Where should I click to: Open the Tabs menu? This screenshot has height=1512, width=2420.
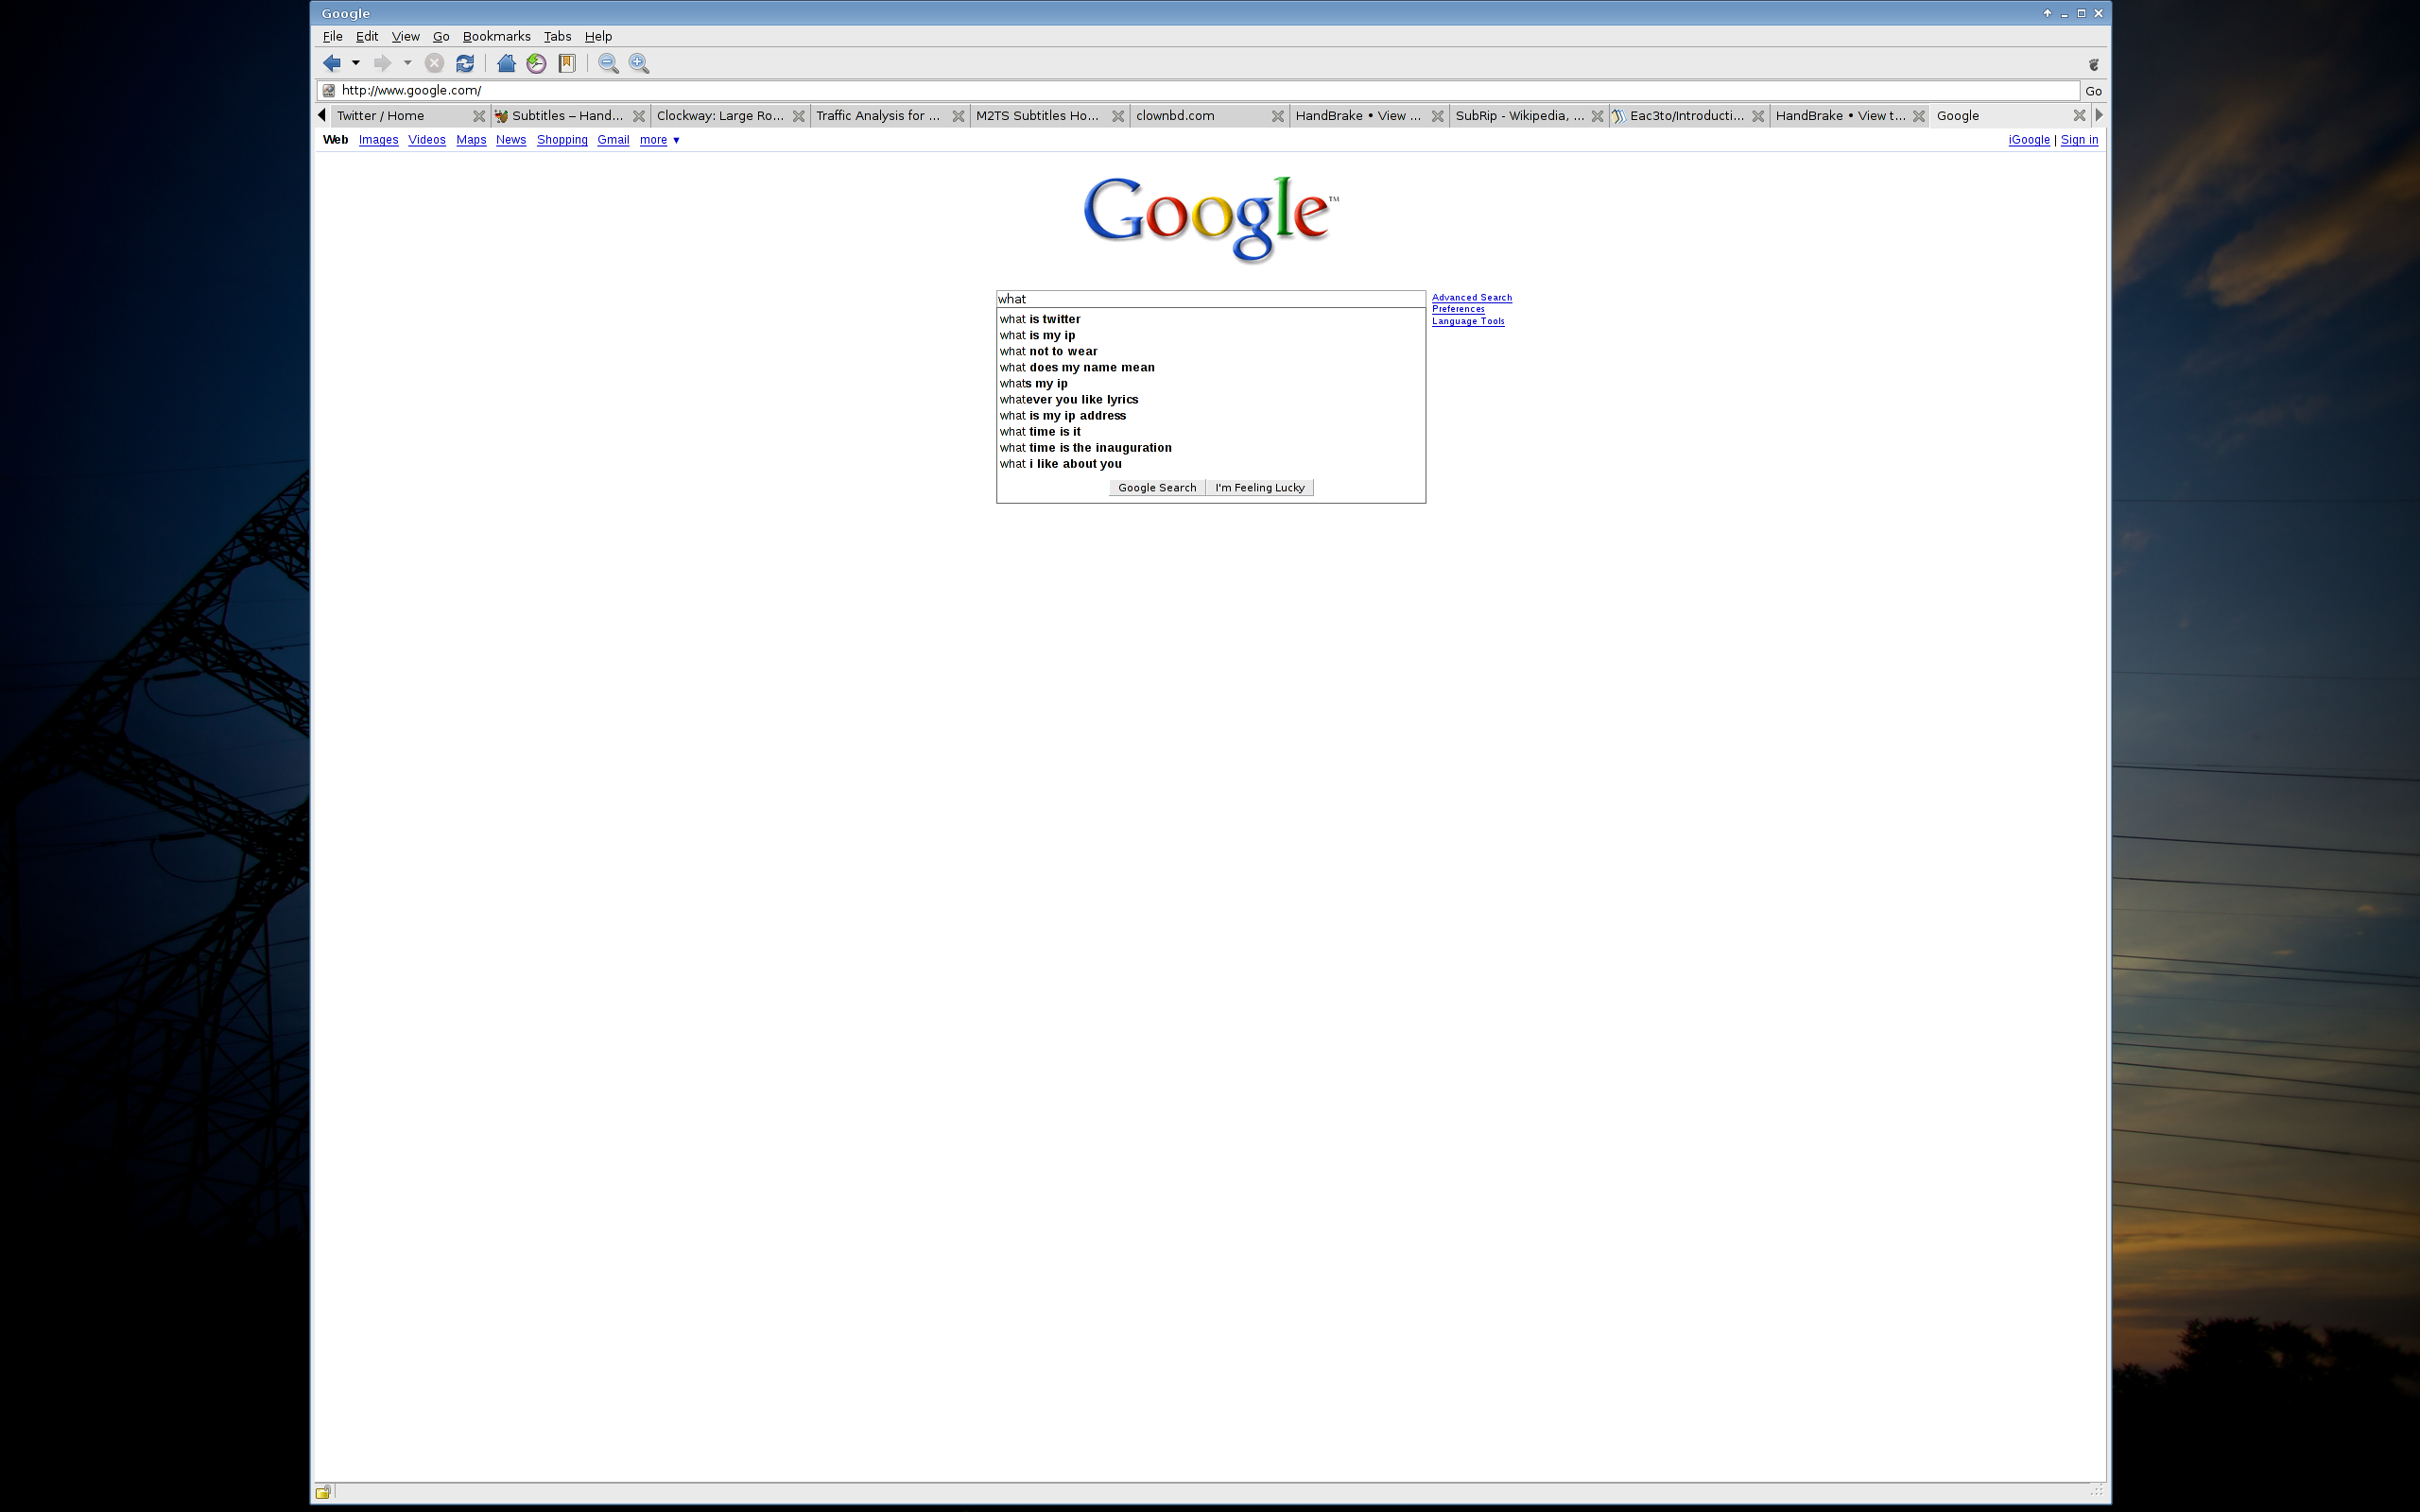(x=557, y=36)
